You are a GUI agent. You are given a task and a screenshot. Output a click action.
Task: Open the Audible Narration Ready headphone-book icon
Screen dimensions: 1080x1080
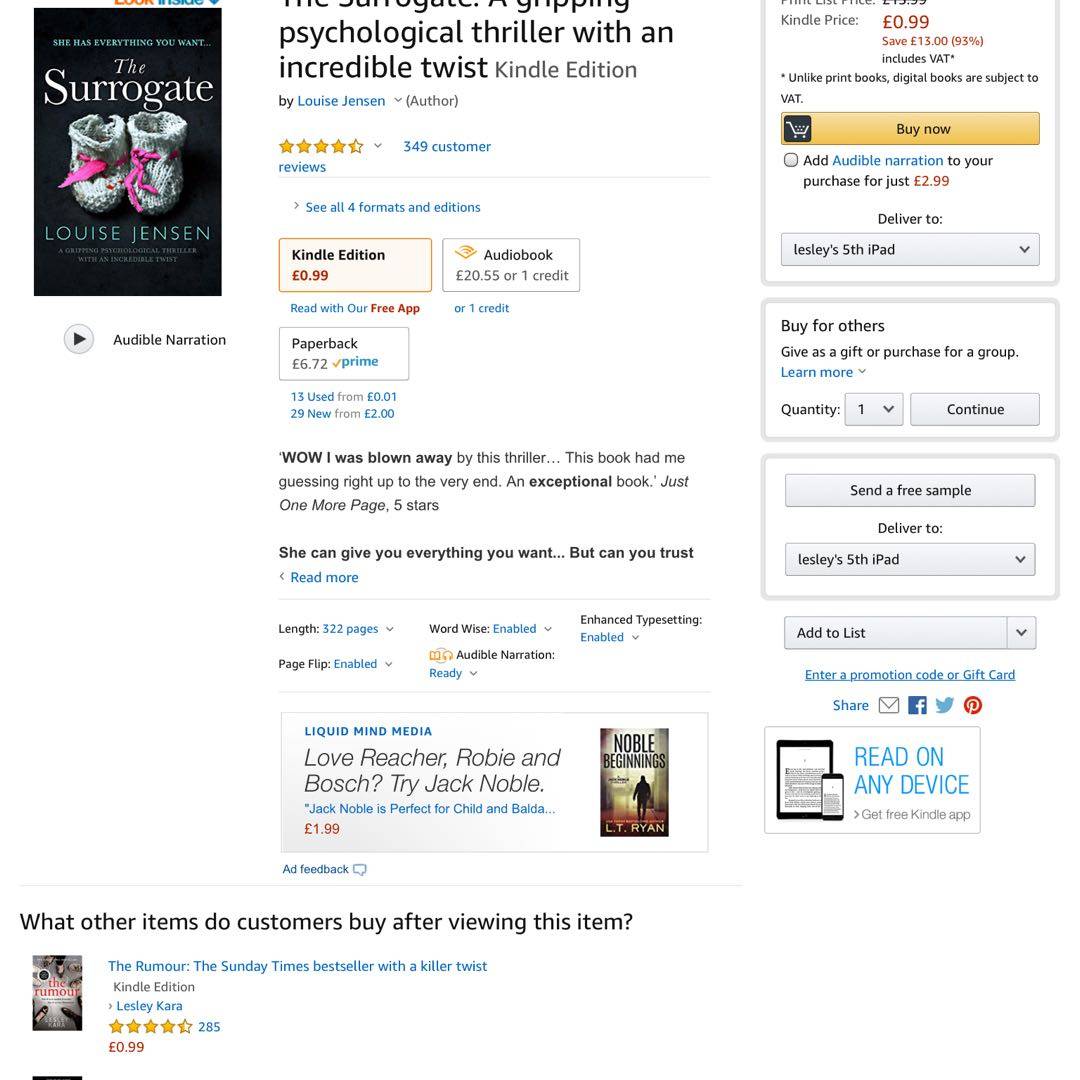(x=441, y=655)
